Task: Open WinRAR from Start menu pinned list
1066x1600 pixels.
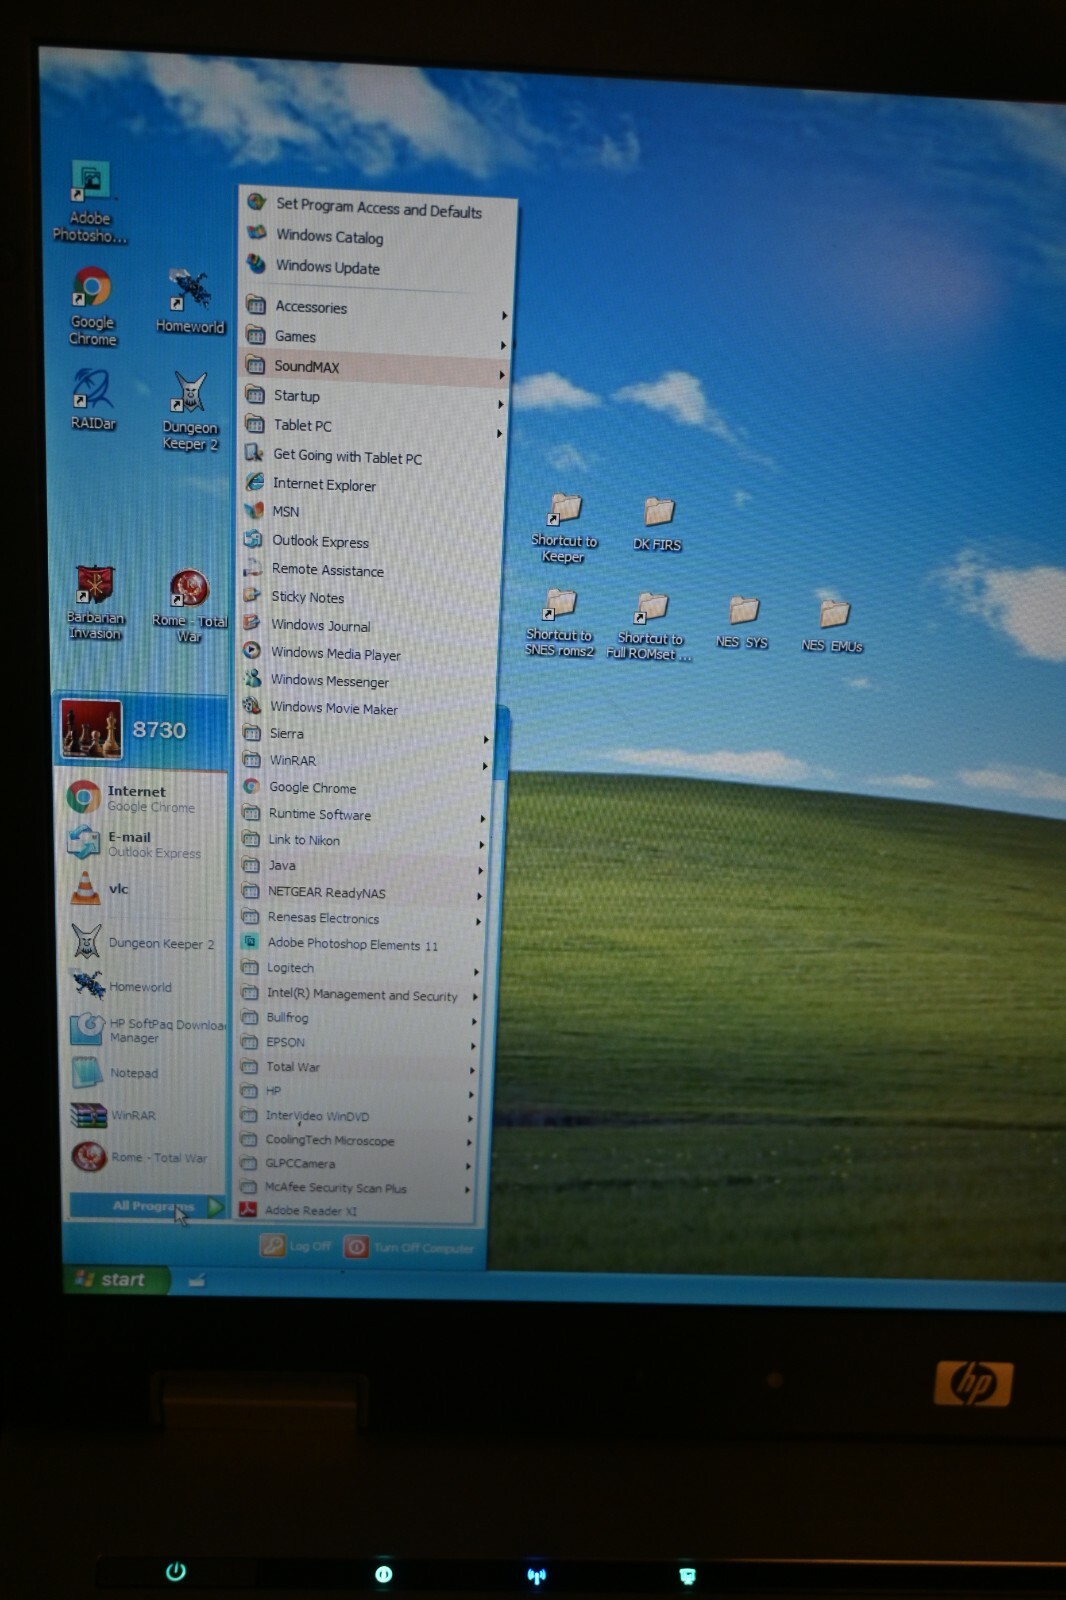Action: pos(146,1115)
